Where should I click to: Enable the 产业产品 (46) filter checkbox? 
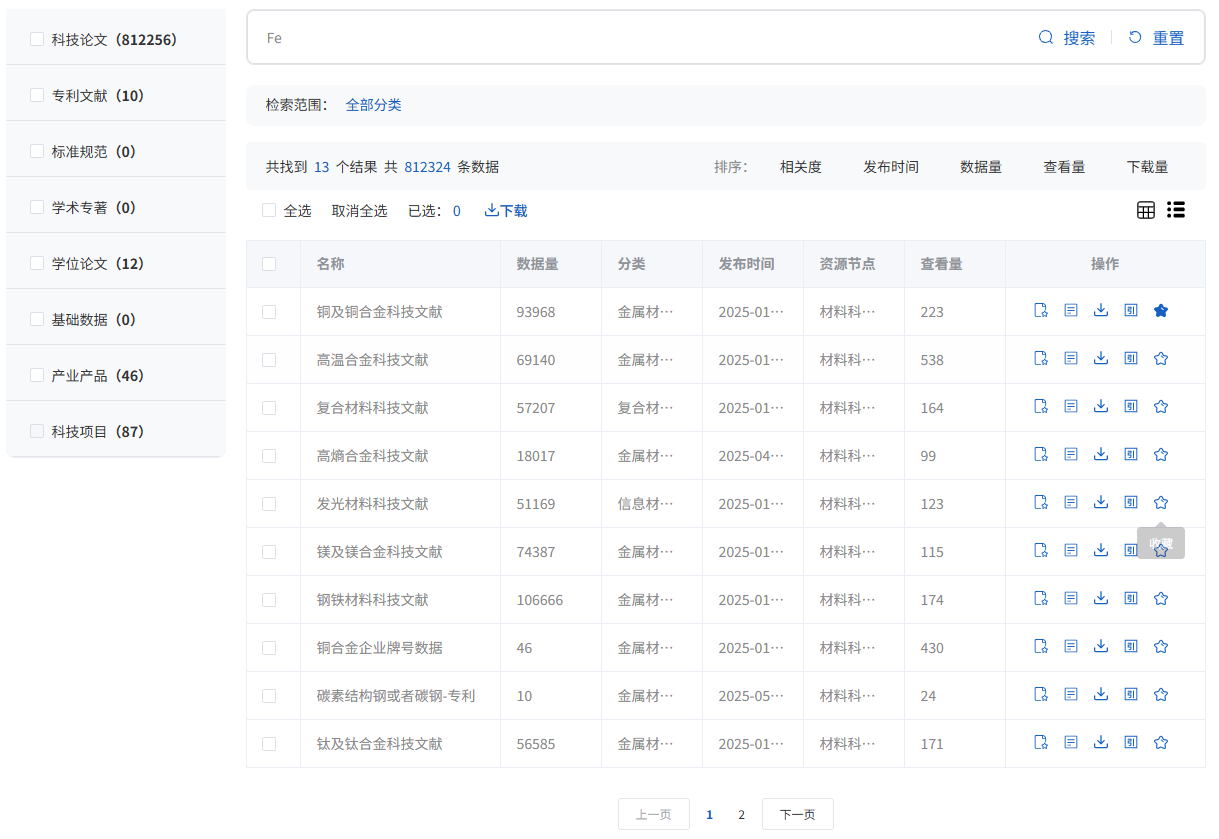pyautogui.click(x=37, y=375)
